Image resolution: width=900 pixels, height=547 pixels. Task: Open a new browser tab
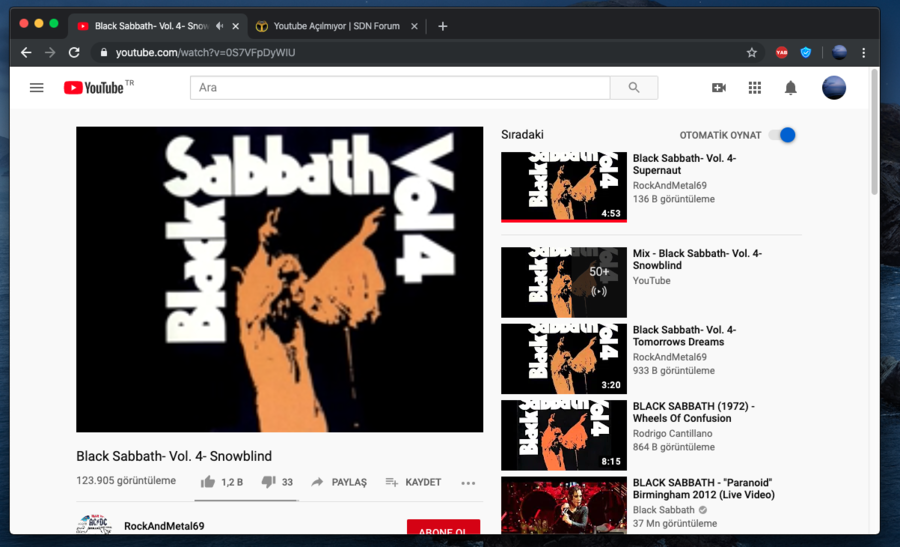443,26
